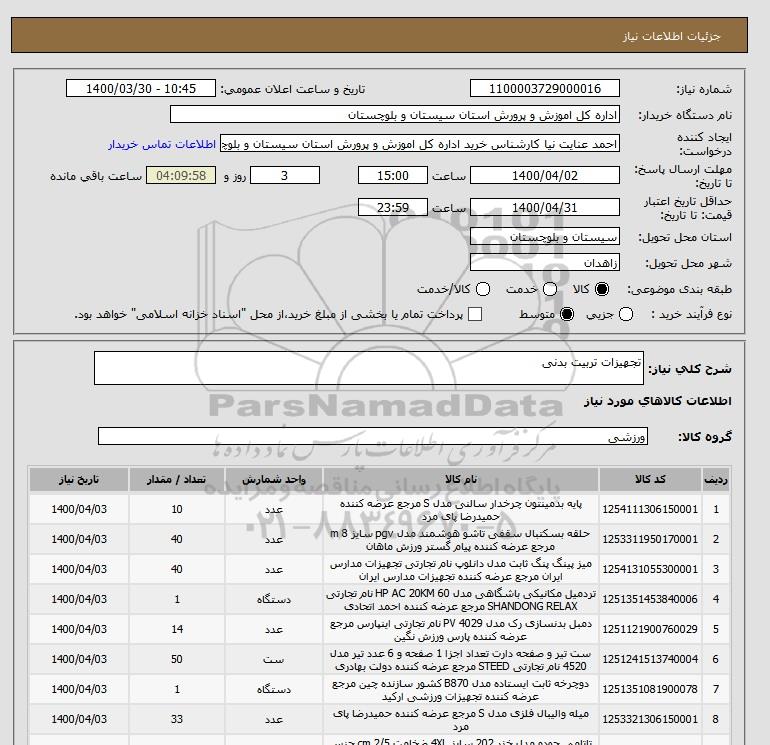The image size is (770, 745).
Task: Click the B870 stationary bike item name
Action: coord(461,690)
